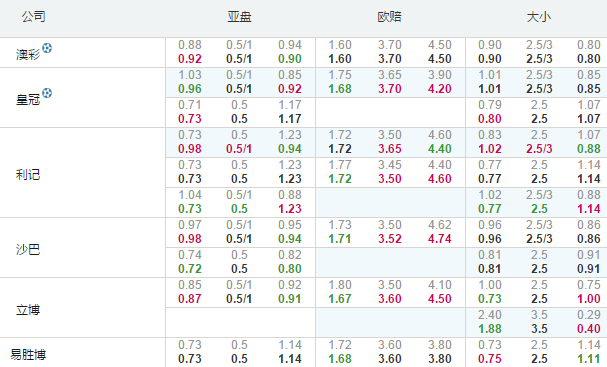
Task: Select the green 0.96 in 皇冠 row
Action: 190,89
